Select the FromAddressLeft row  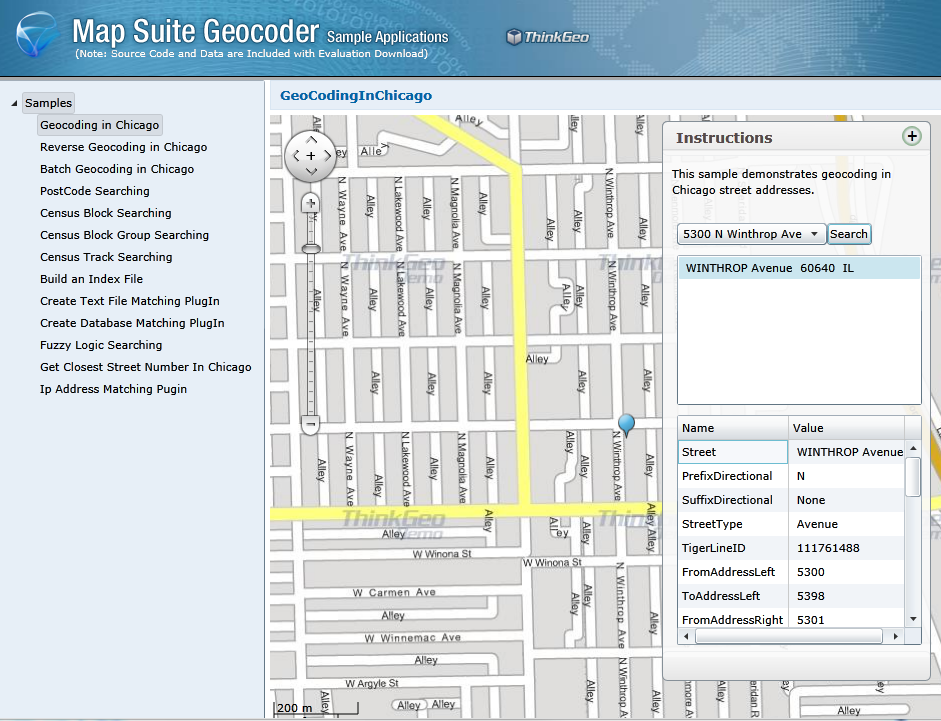point(791,572)
